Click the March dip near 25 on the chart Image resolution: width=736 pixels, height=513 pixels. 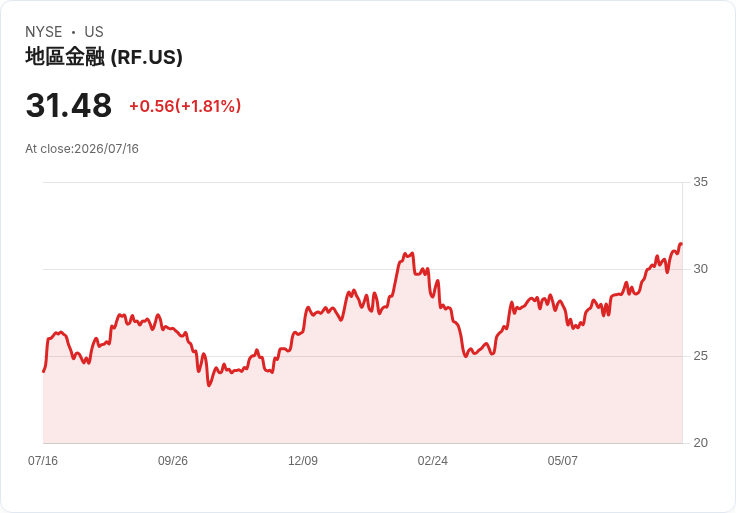(x=466, y=356)
